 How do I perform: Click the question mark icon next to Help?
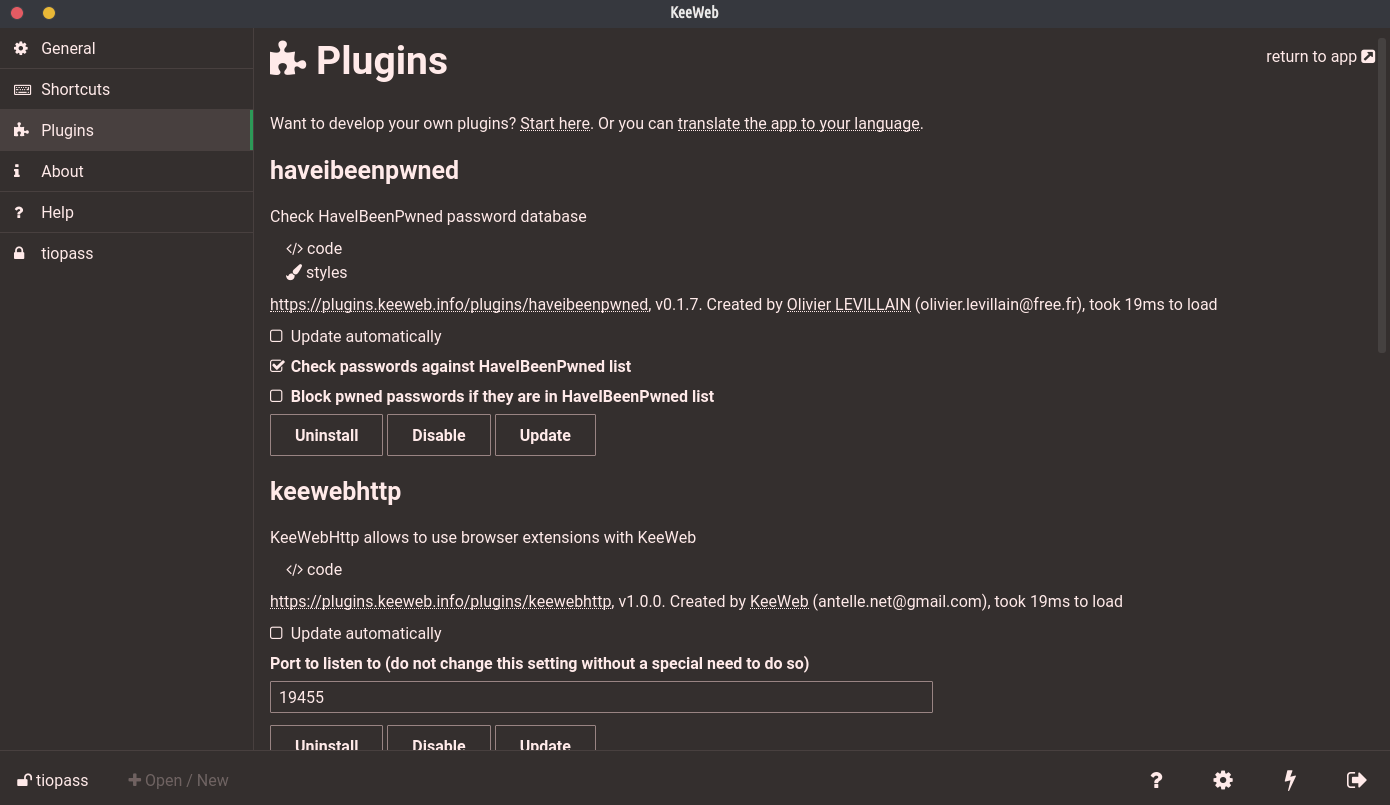click(x=18, y=212)
